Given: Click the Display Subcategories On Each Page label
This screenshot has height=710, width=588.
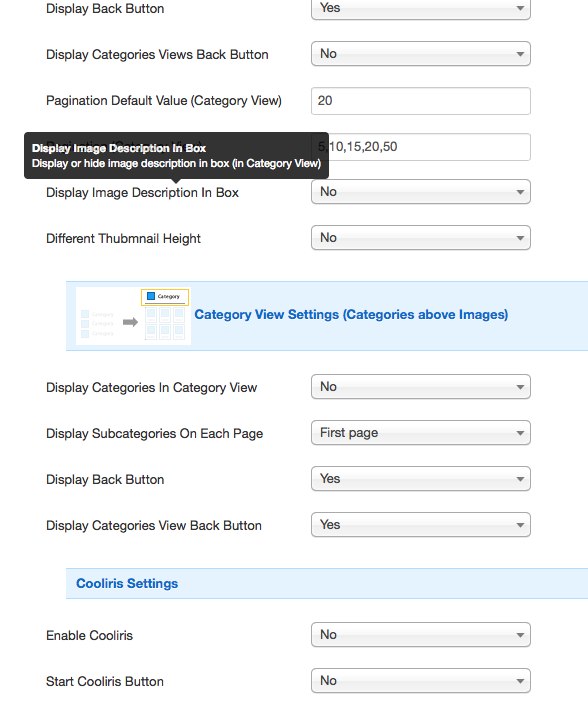Looking at the screenshot, I should coord(154,434).
